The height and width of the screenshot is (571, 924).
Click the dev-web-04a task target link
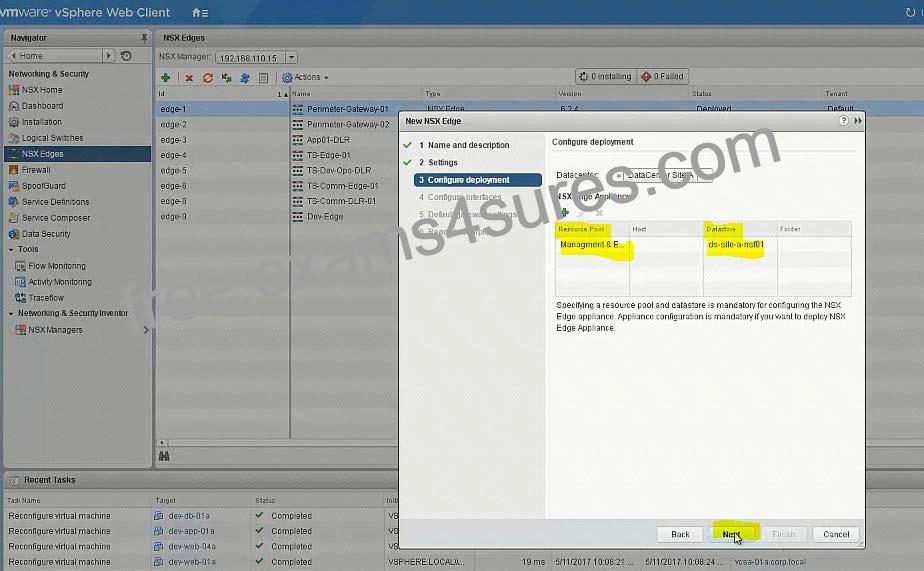192,546
